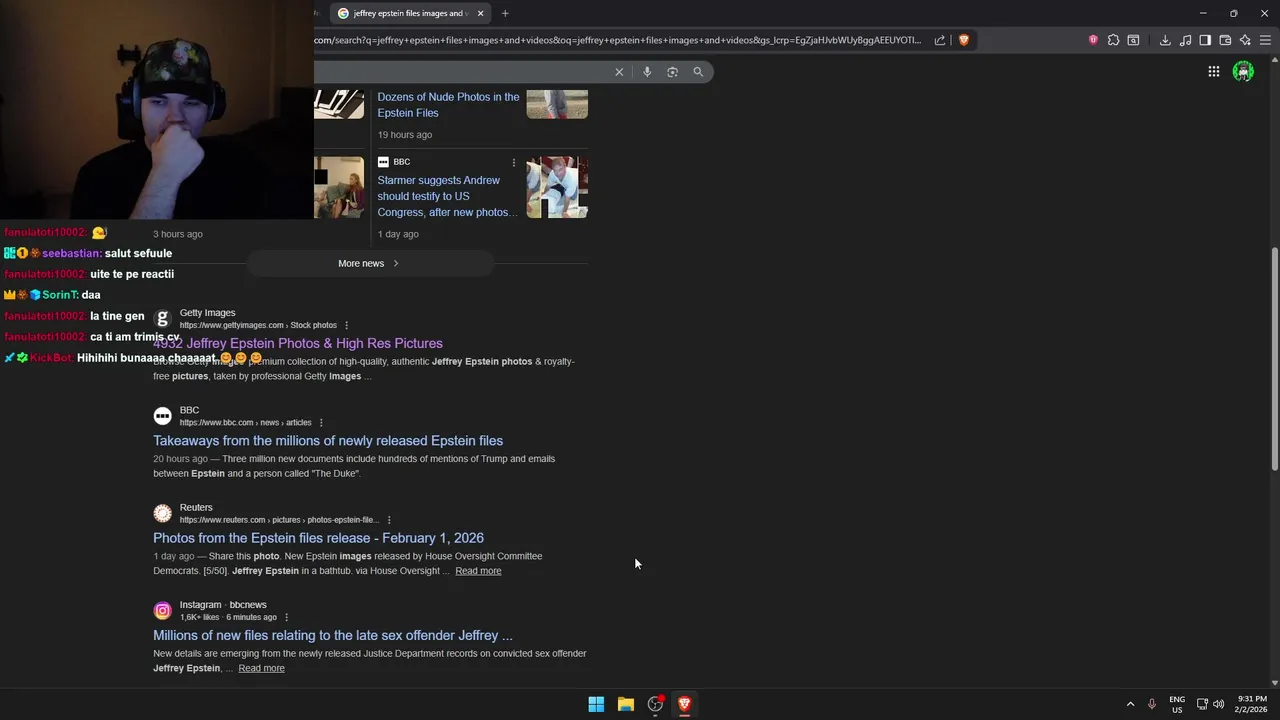Click the share page icon in address bar
Image resolution: width=1280 pixels, height=720 pixels.
[940, 40]
